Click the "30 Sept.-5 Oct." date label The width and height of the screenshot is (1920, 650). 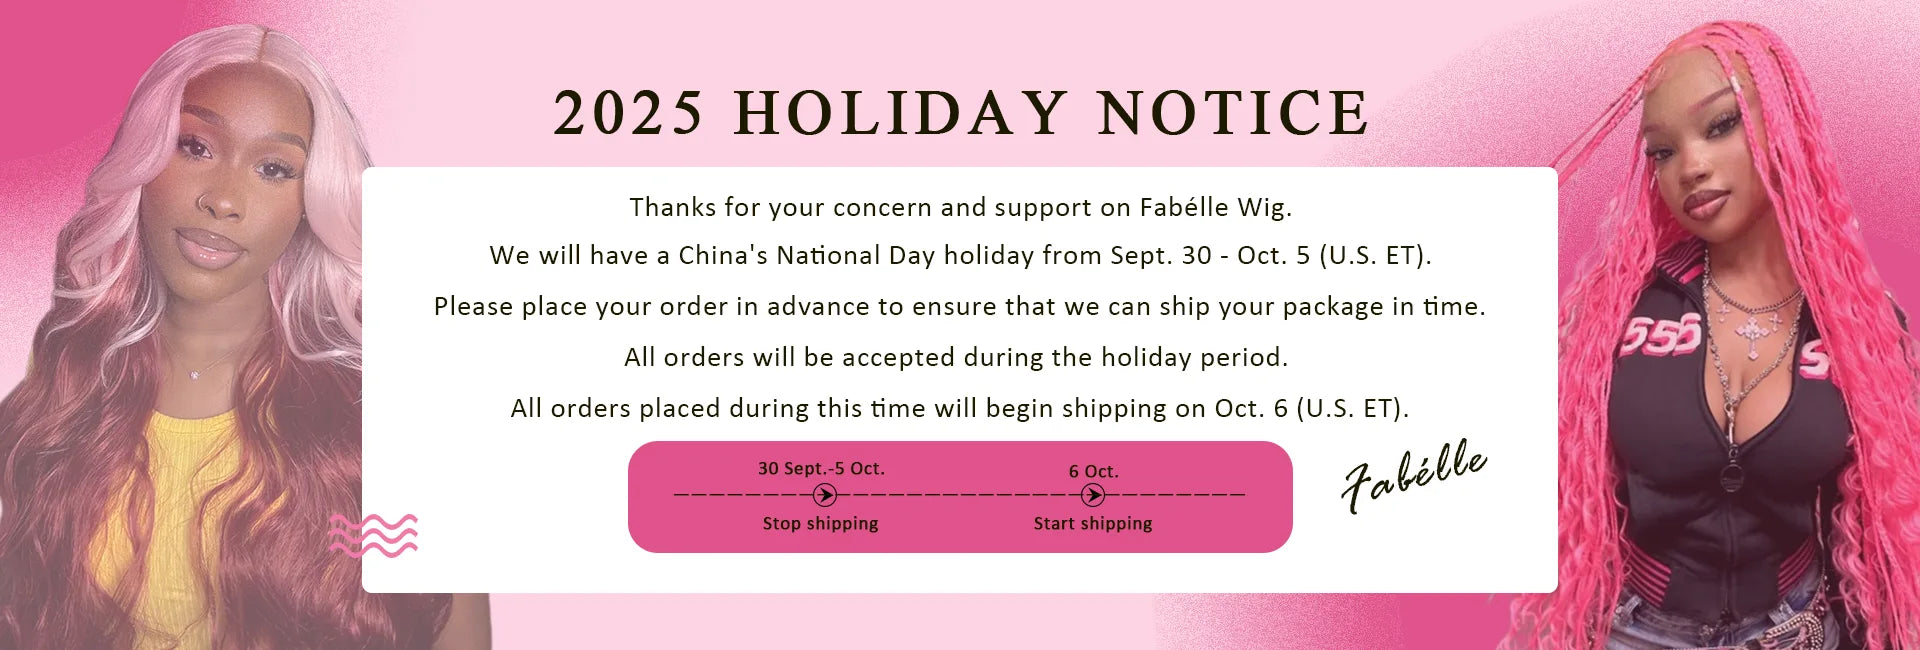coord(821,468)
